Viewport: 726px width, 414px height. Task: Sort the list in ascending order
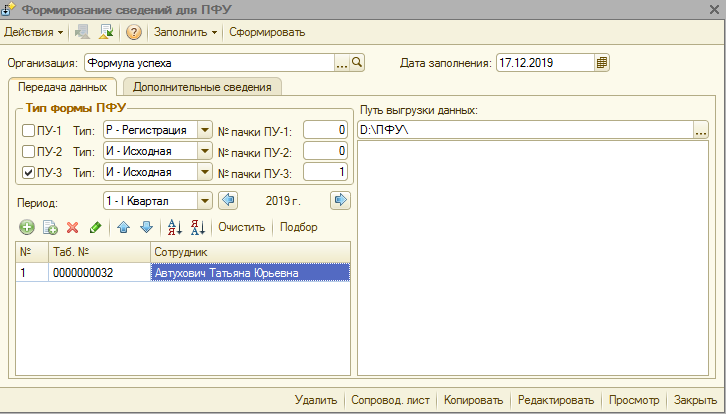tap(175, 227)
